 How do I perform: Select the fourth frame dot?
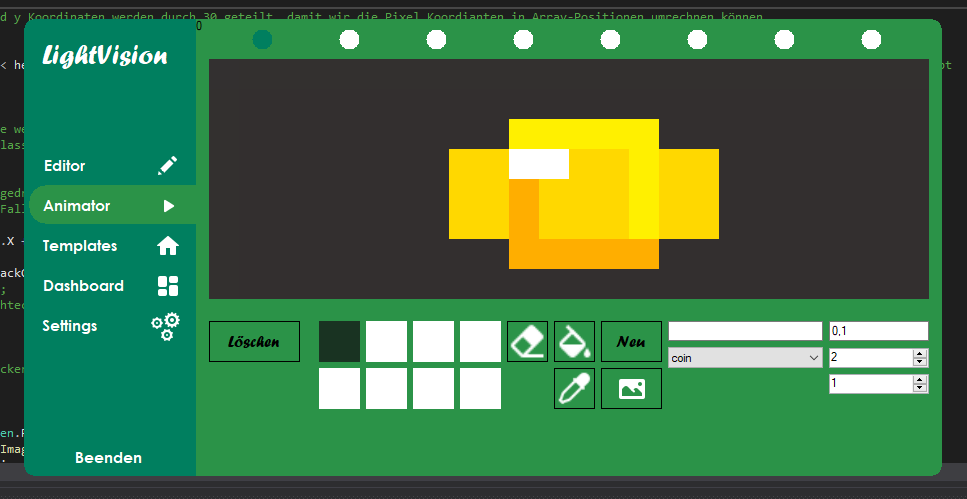(x=524, y=39)
